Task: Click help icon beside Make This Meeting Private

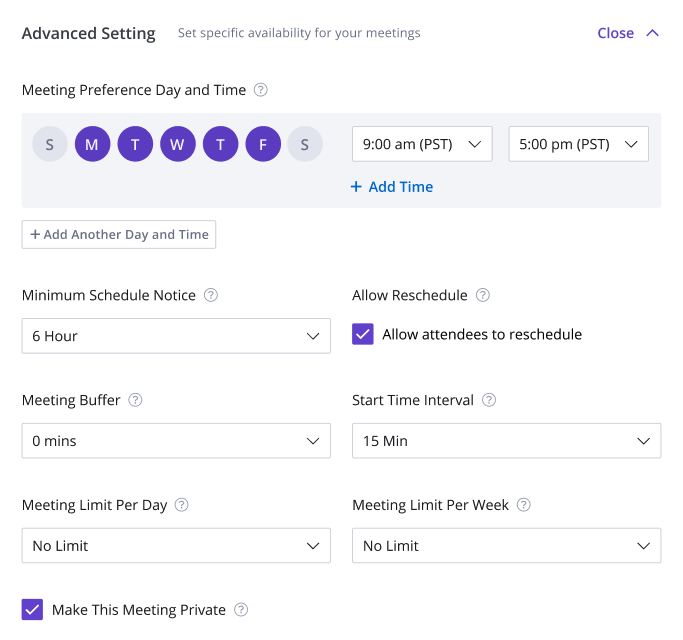Action: pyautogui.click(x=241, y=610)
